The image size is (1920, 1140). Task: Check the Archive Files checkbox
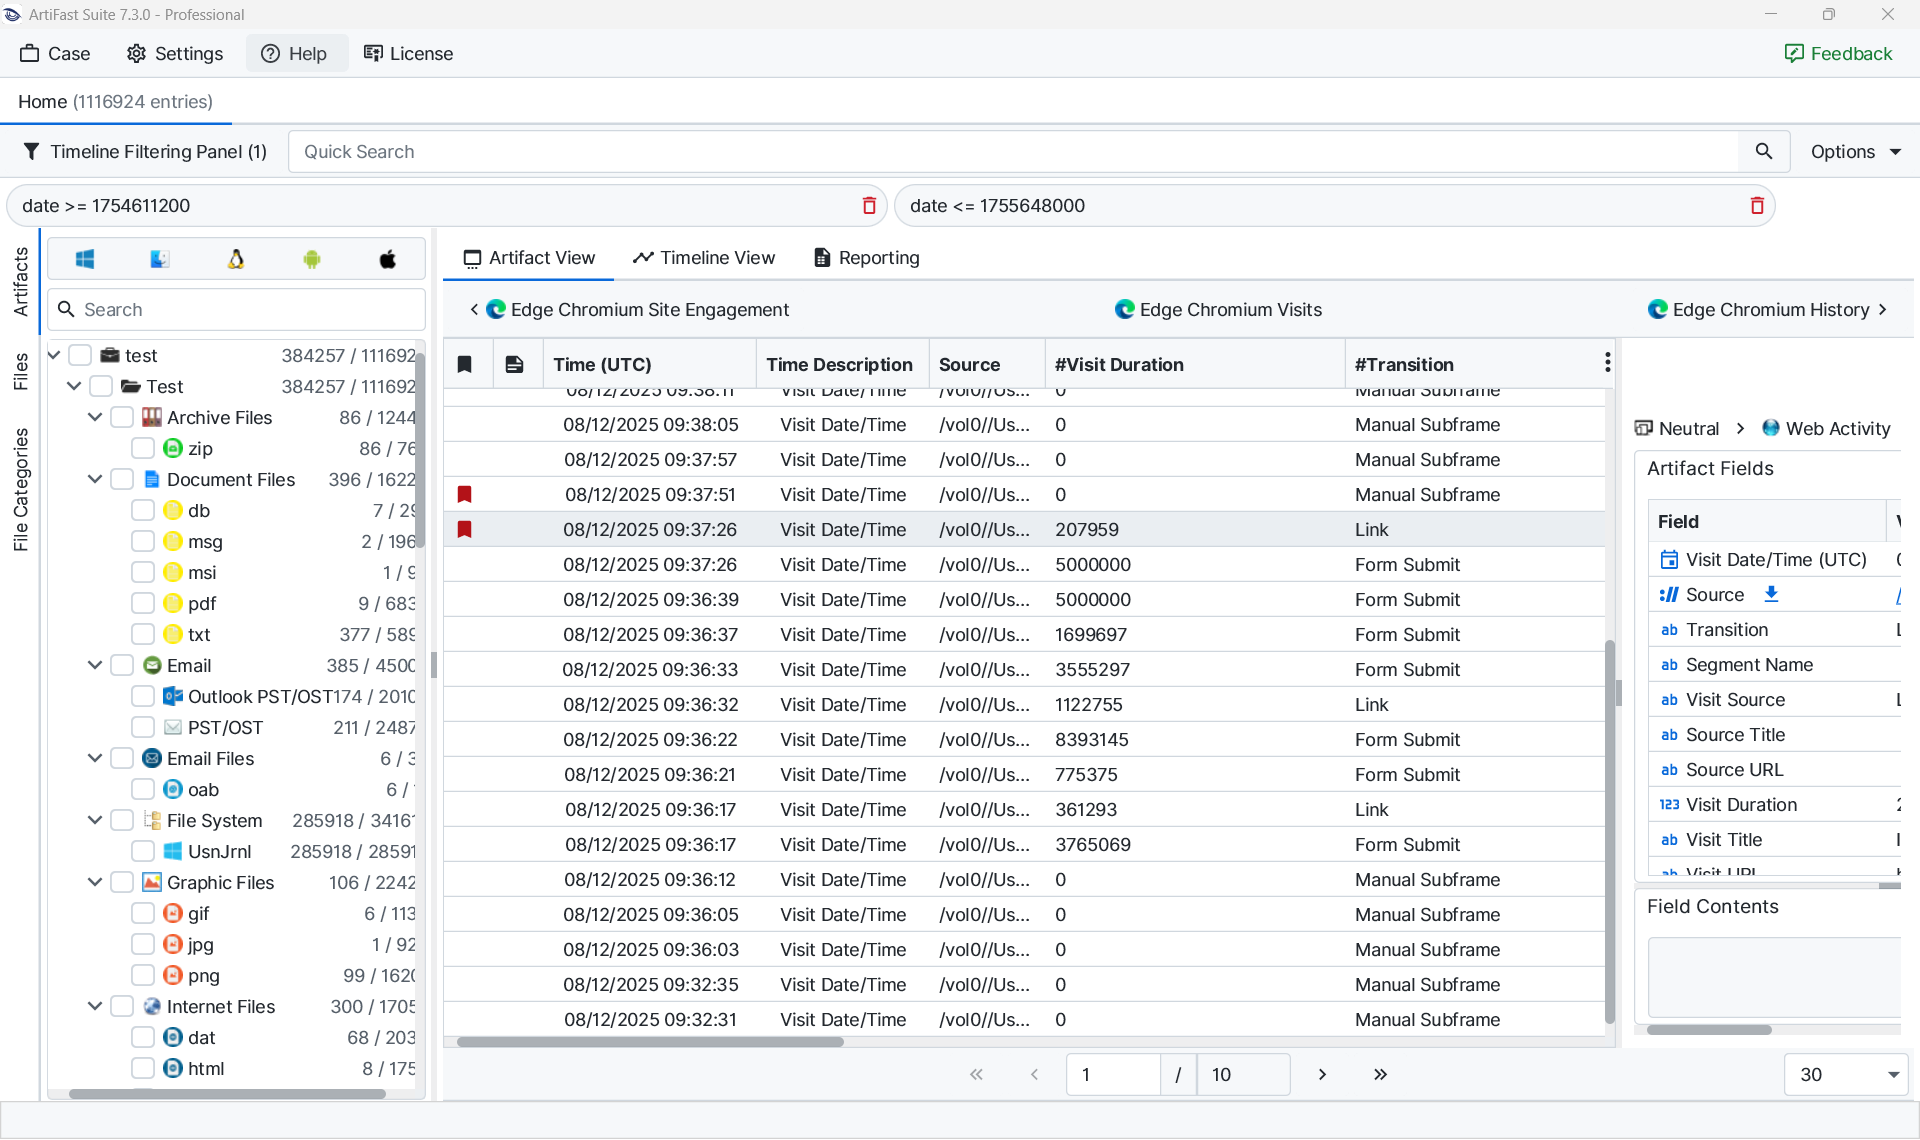tap(122, 418)
